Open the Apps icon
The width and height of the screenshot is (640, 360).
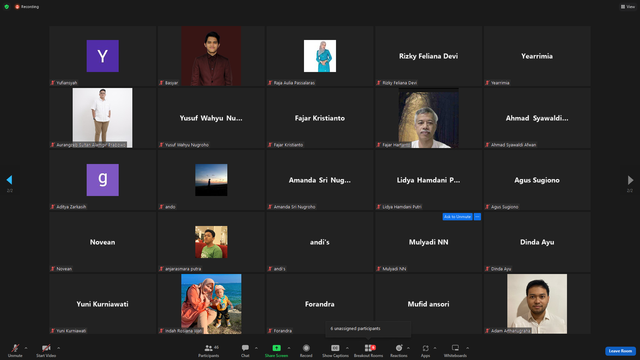(425, 348)
